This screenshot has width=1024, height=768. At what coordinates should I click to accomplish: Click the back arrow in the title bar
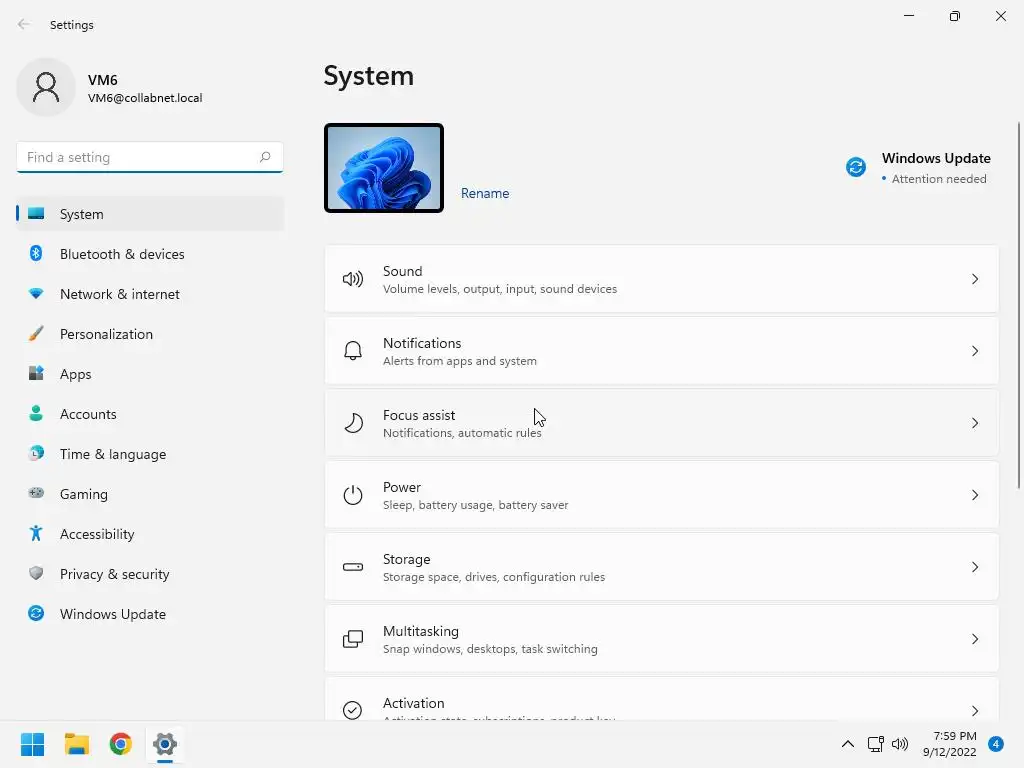coord(24,24)
